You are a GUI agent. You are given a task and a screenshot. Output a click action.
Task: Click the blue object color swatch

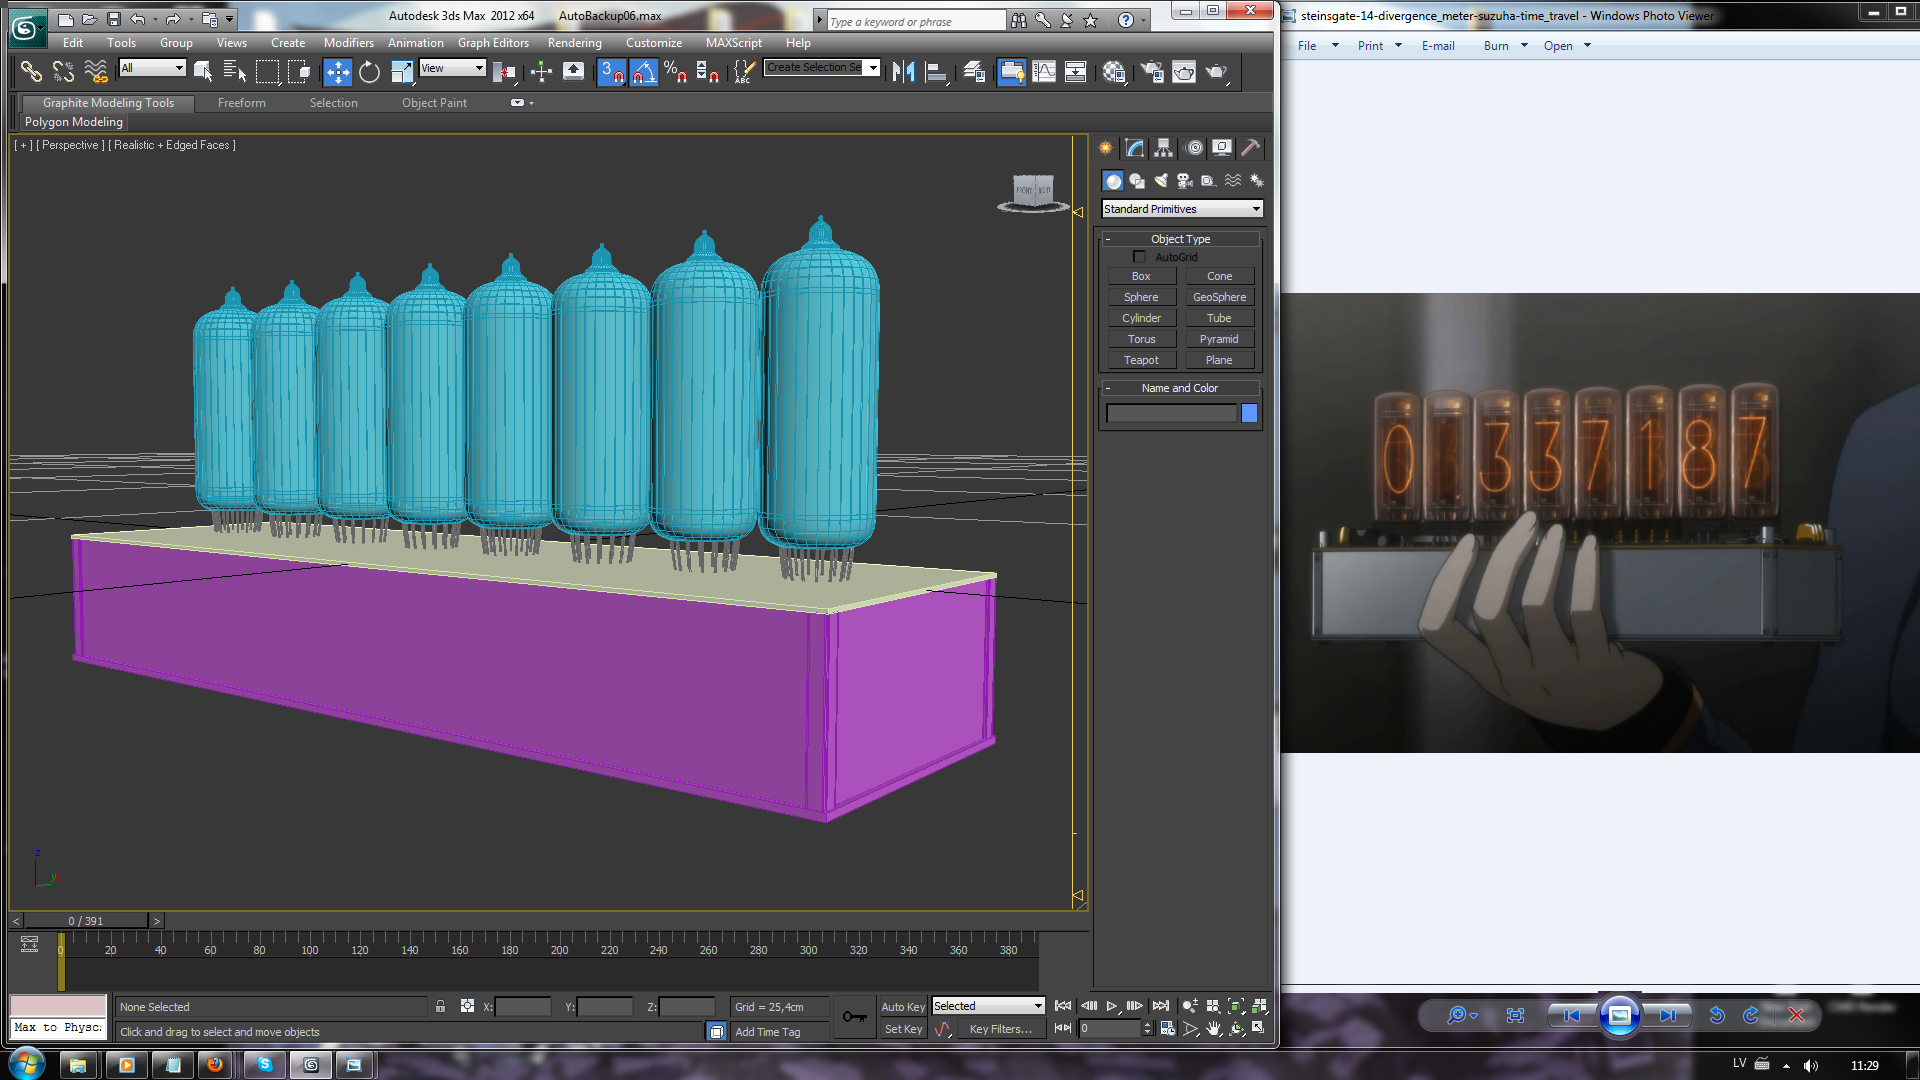[1249, 413]
